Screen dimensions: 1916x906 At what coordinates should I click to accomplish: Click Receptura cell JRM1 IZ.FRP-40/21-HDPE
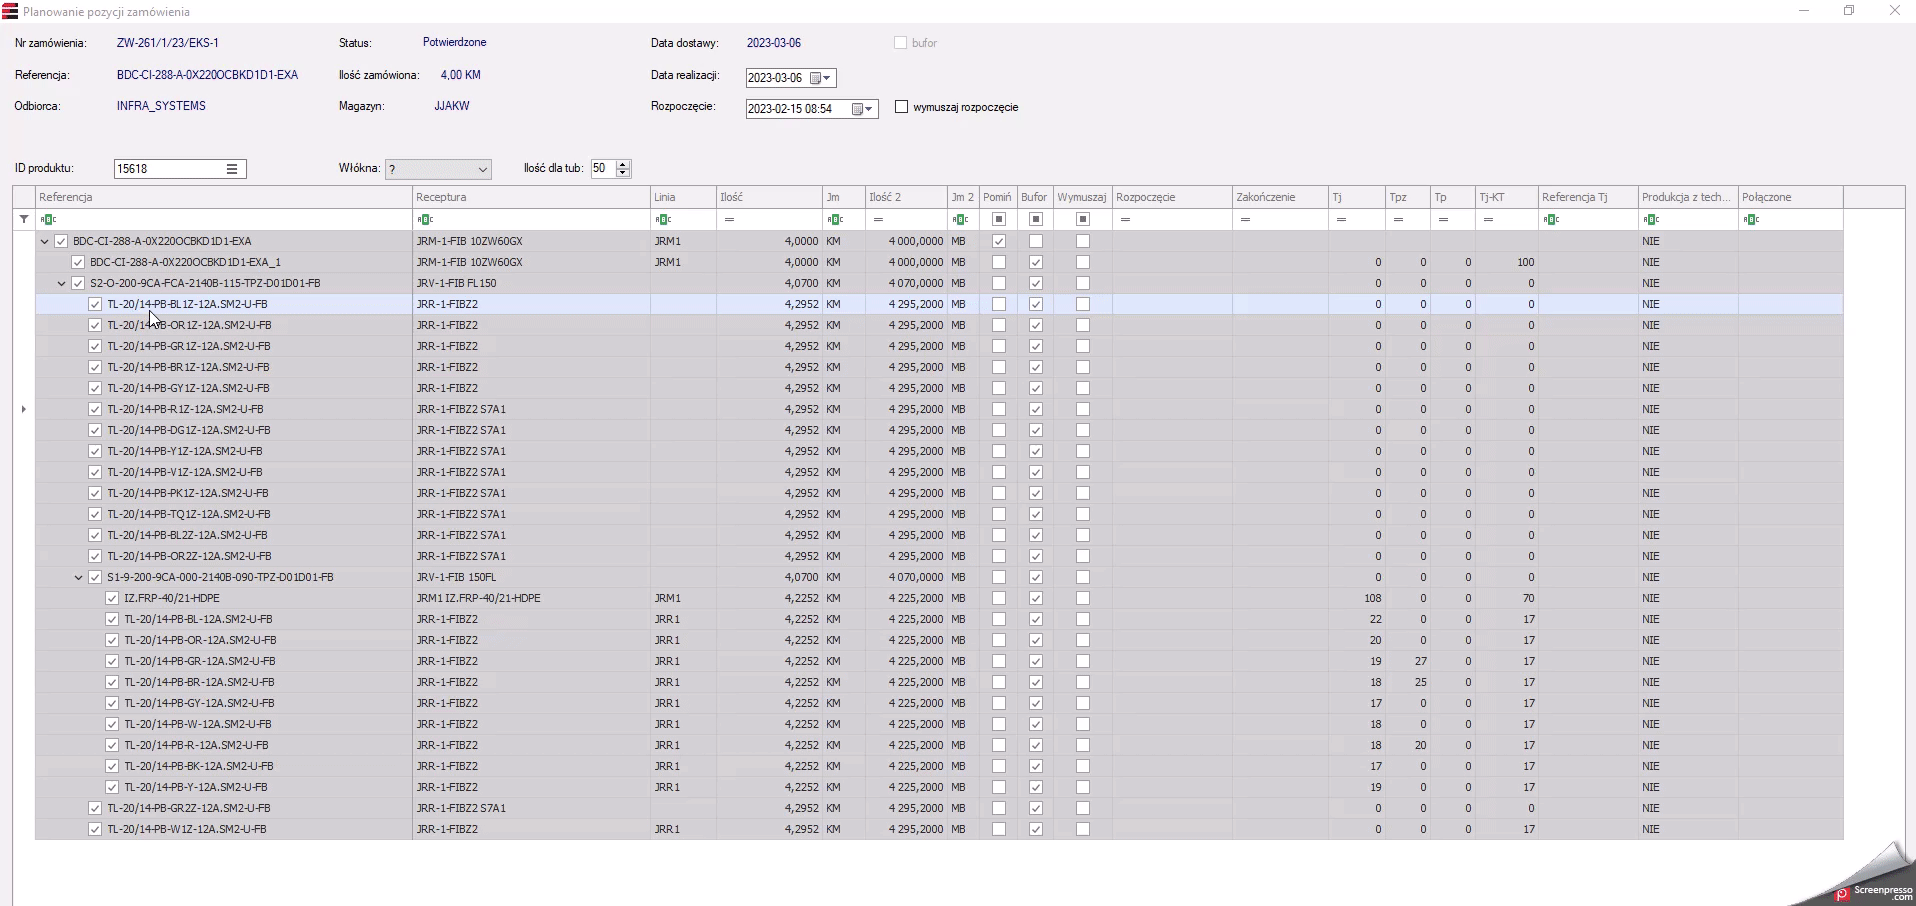pyautogui.click(x=531, y=598)
